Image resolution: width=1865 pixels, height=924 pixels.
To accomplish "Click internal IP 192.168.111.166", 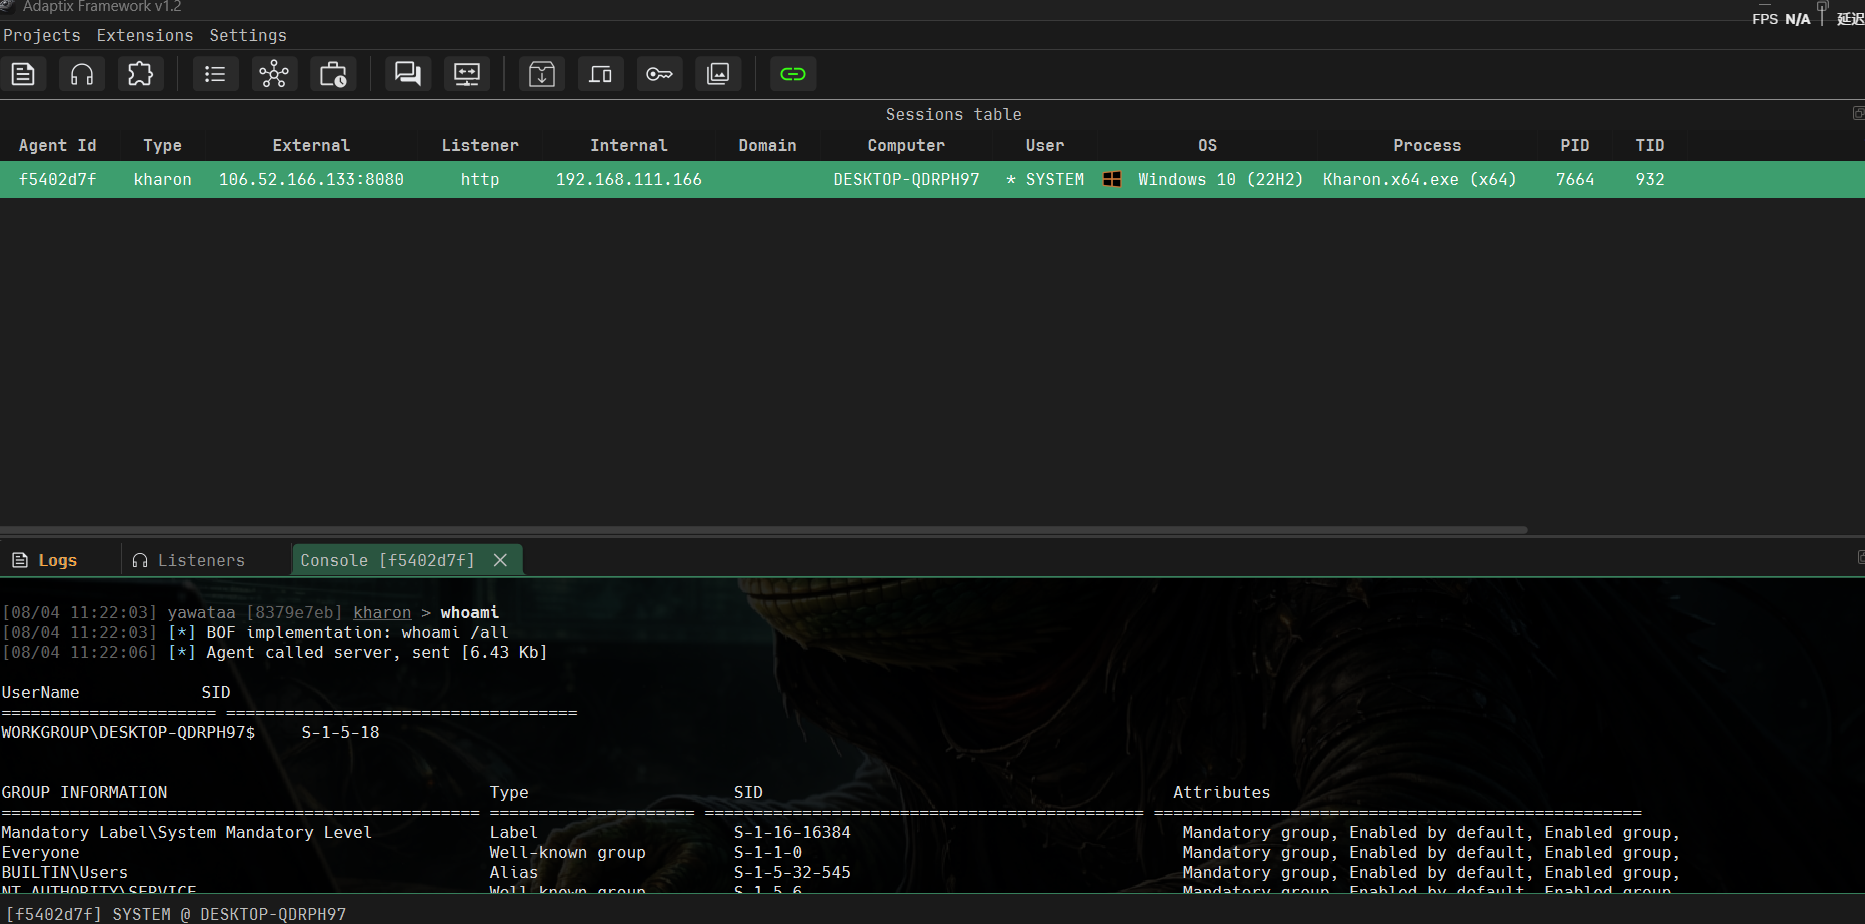I will coord(629,180).
